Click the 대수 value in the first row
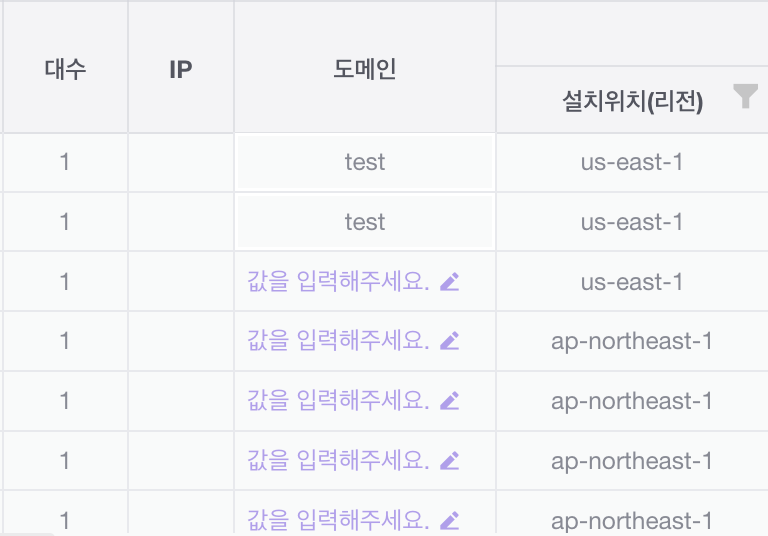 [x=65, y=162]
